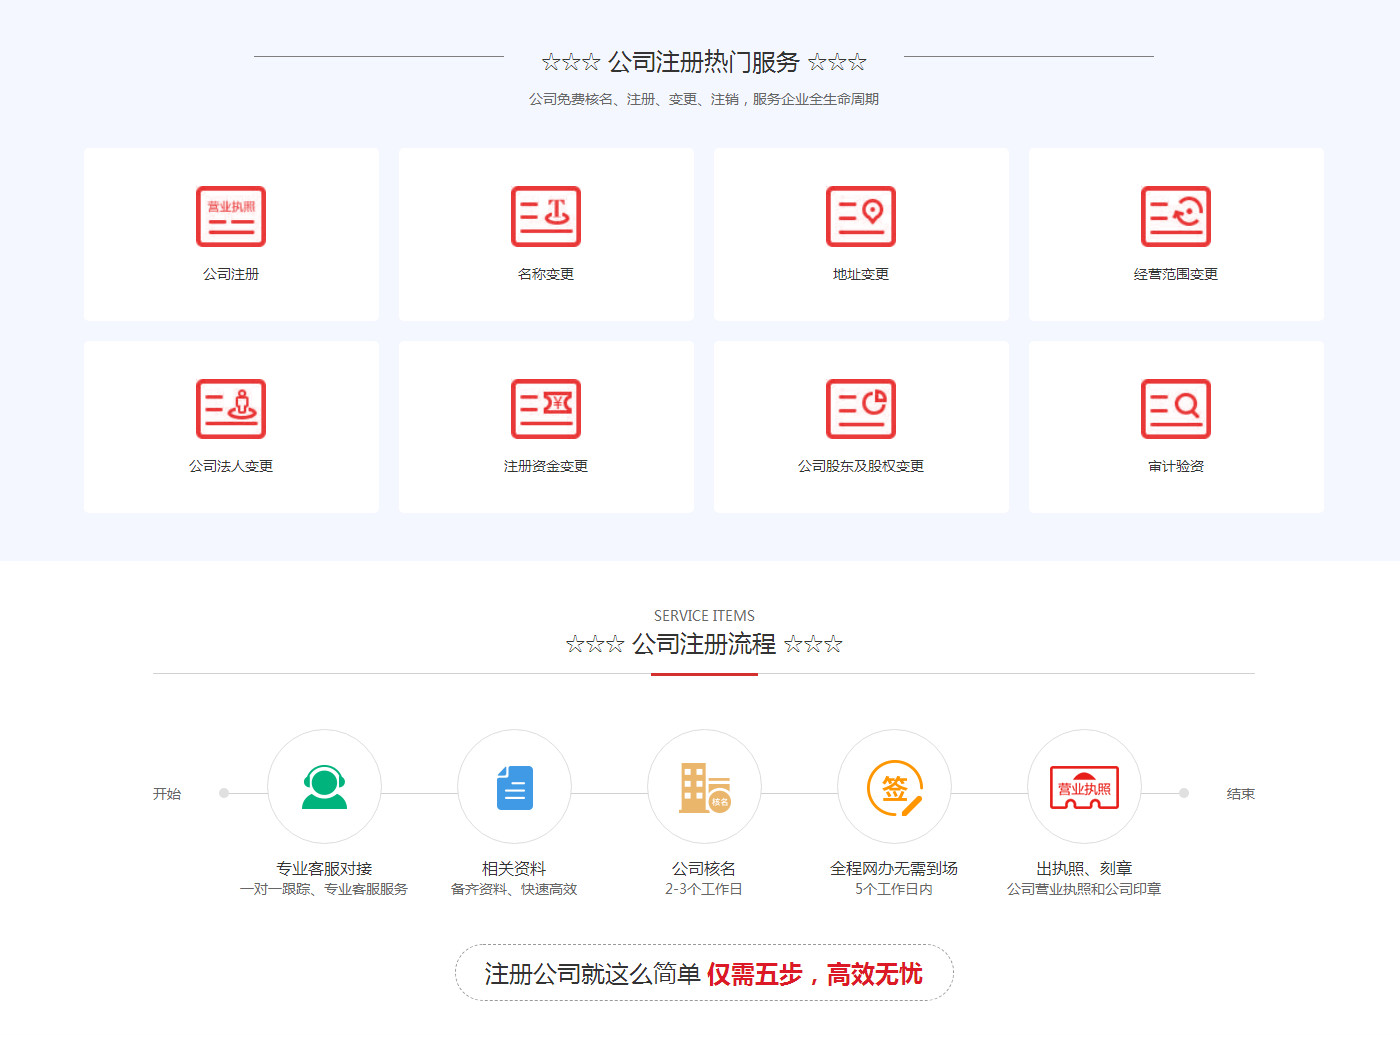The height and width of the screenshot is (1037, 1400).
Task: Click the 备齐资料、快速高效 description
Action: [x=514, y=889]
